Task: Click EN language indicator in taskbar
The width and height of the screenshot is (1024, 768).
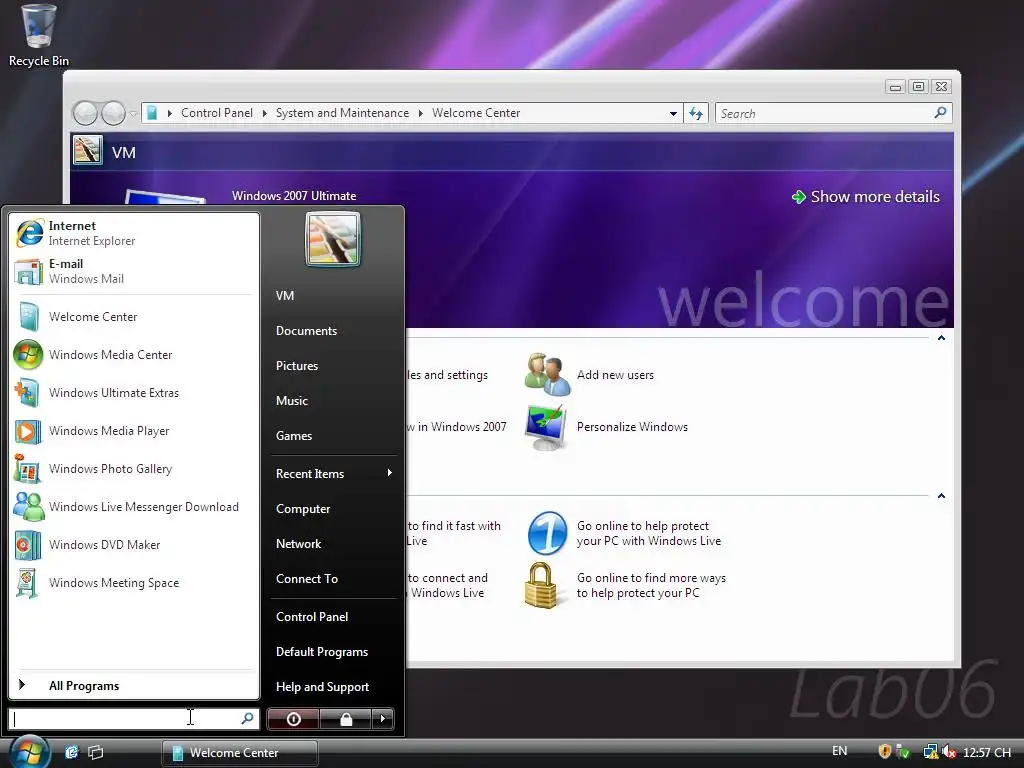Action: pos(840,751)
